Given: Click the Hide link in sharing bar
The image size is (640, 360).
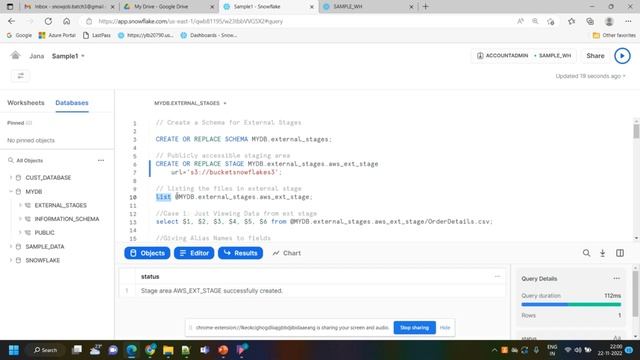Looking at the screenshot, I should [445, 327].
